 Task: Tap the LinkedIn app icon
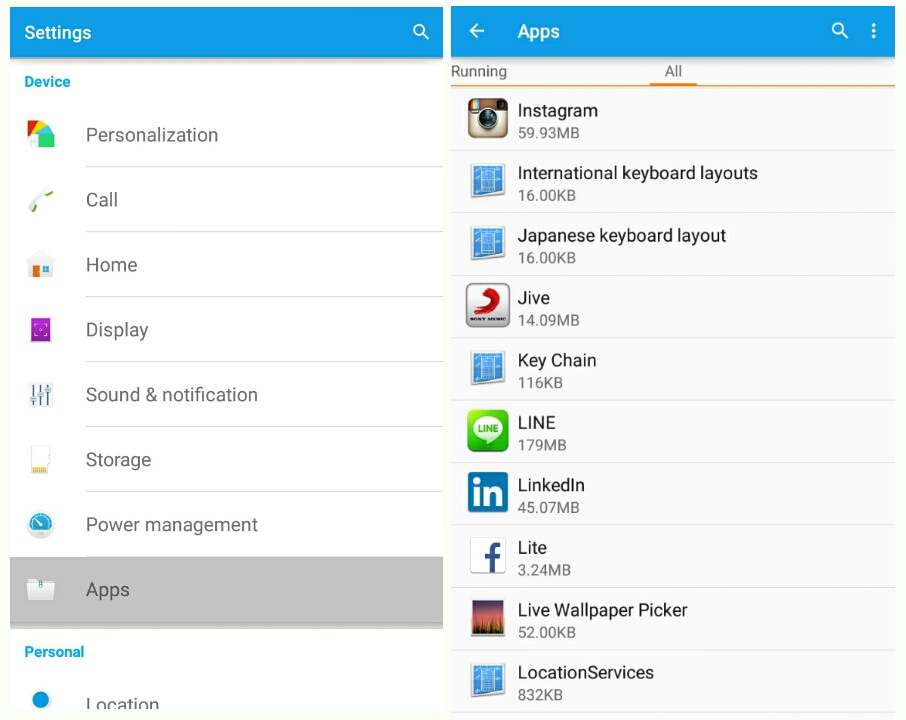tap(488, 493)
